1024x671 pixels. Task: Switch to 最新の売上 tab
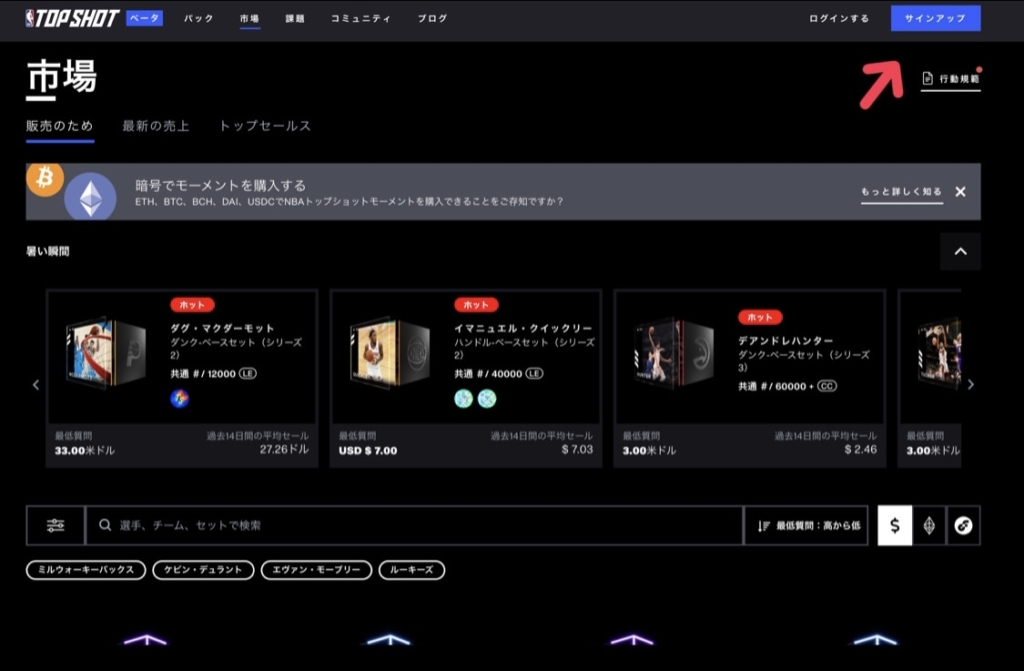155,125
